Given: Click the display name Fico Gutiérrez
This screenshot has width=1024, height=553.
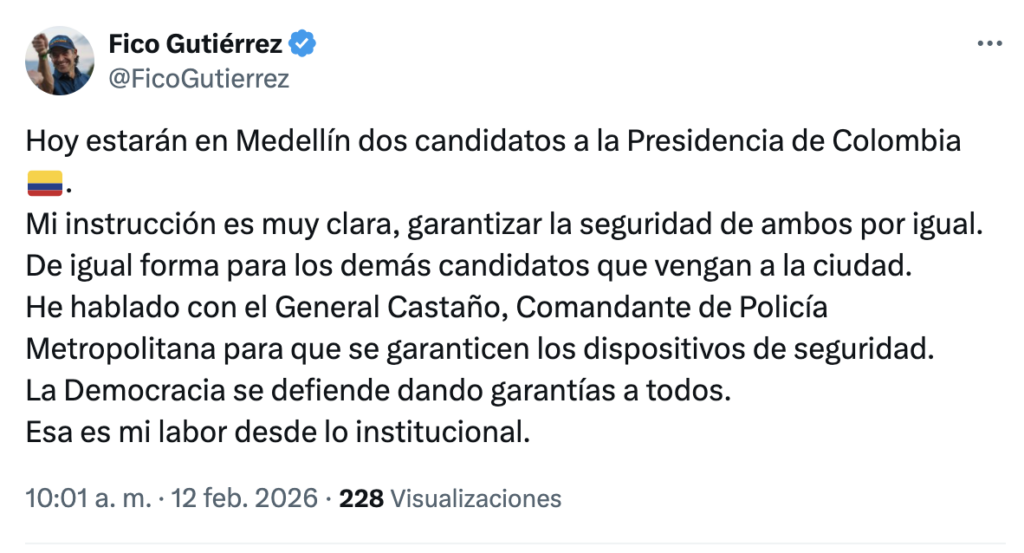Looking at the screenshot, I should [x=194, y=44].
